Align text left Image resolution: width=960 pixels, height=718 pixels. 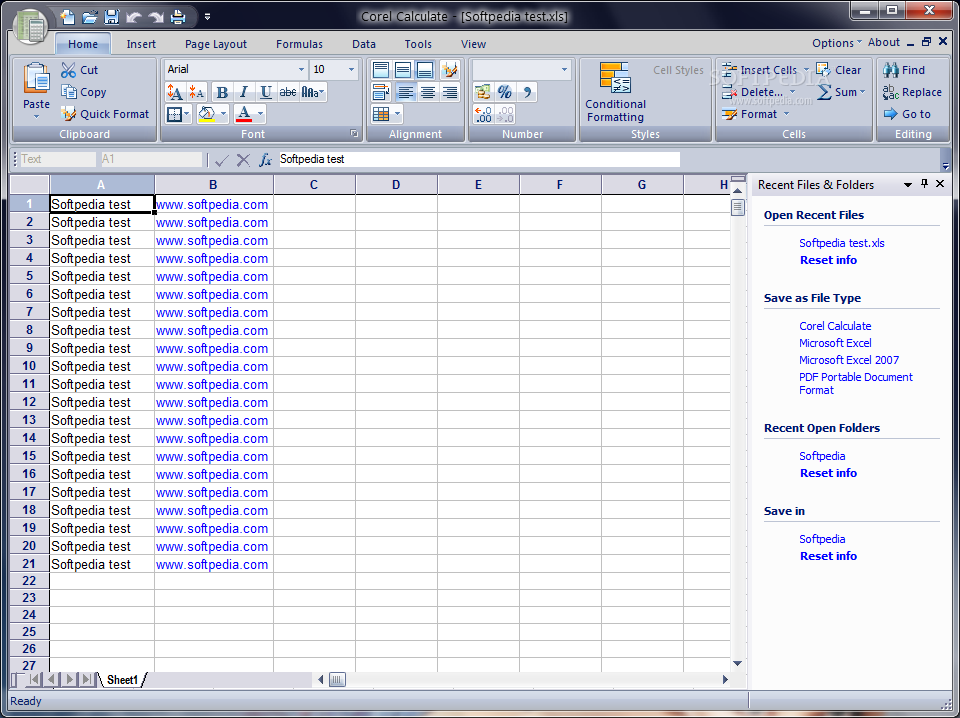point(405,92)
